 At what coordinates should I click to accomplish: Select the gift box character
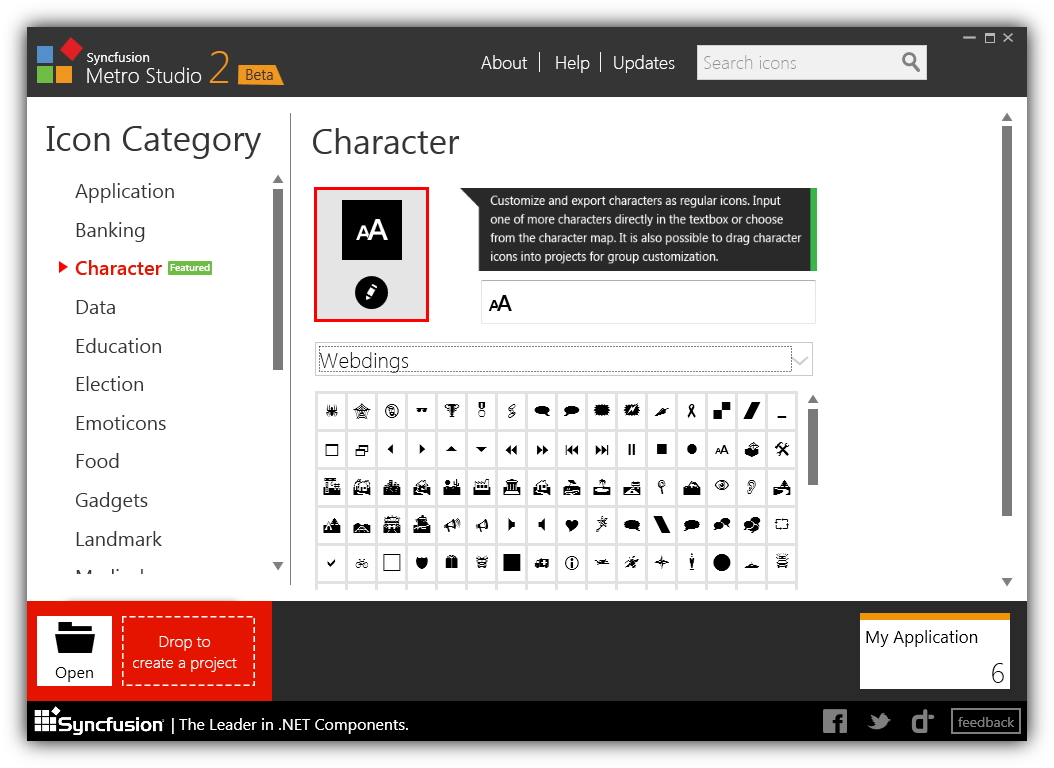point(452,563)
